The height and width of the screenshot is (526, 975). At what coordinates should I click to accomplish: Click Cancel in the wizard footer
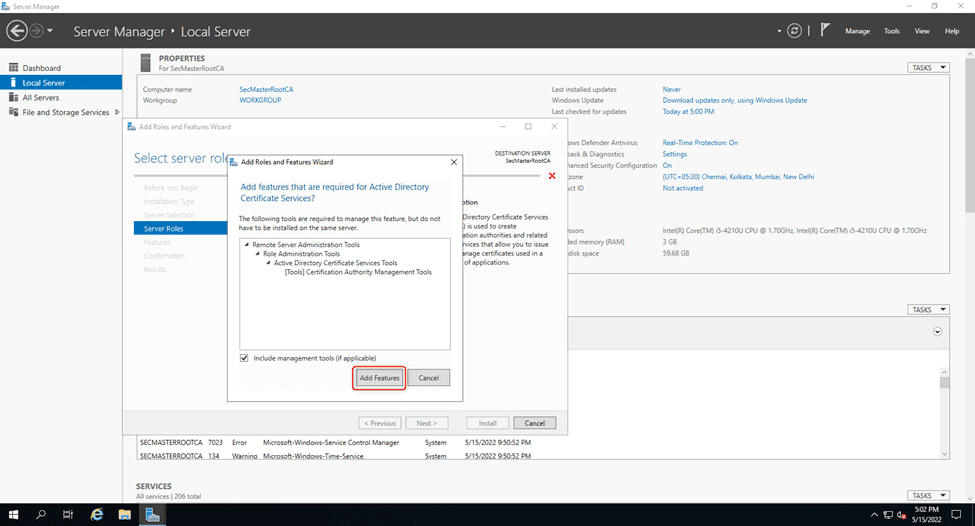[x=535, y=423]
